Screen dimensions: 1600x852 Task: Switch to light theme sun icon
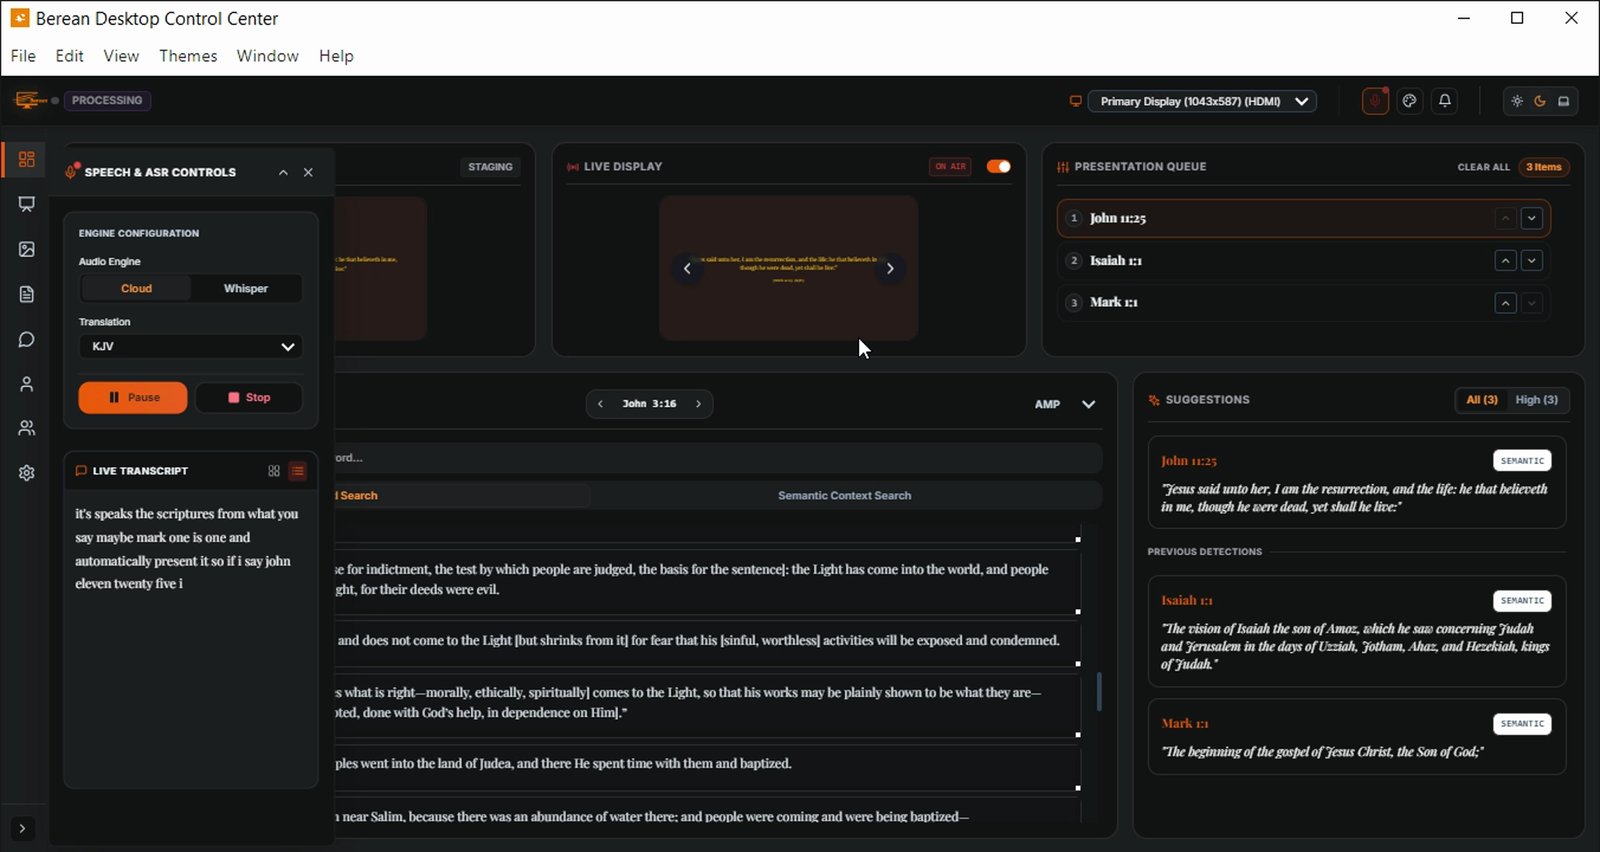coord(1517,101)
